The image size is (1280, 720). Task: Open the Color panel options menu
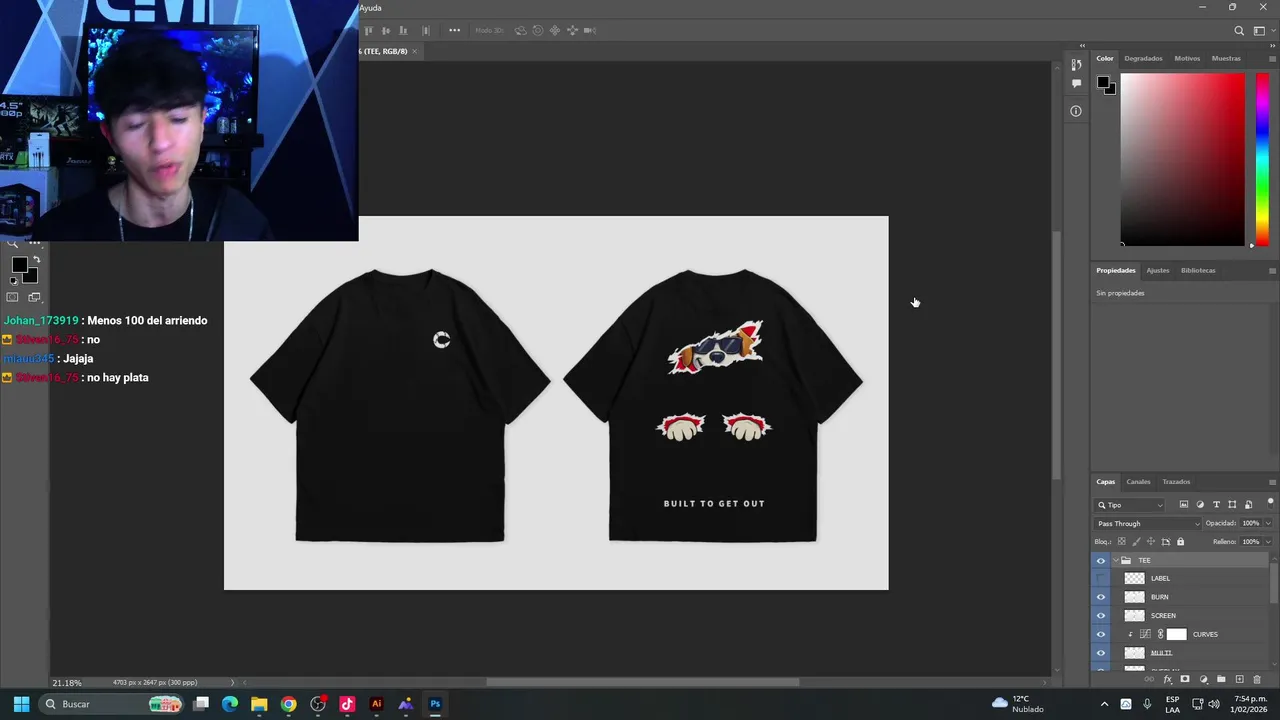1272,58
